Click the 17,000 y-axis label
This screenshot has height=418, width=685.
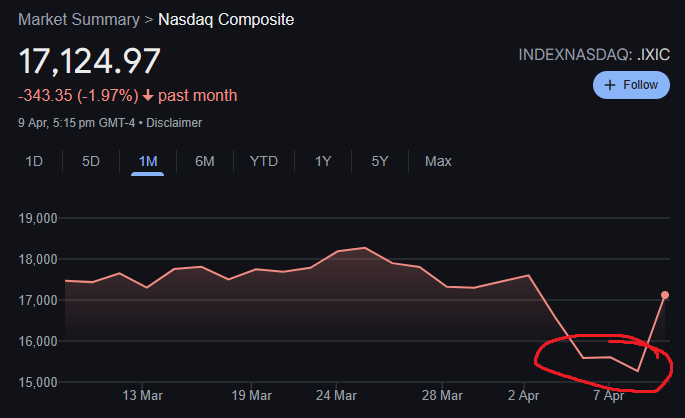[38, 301]
